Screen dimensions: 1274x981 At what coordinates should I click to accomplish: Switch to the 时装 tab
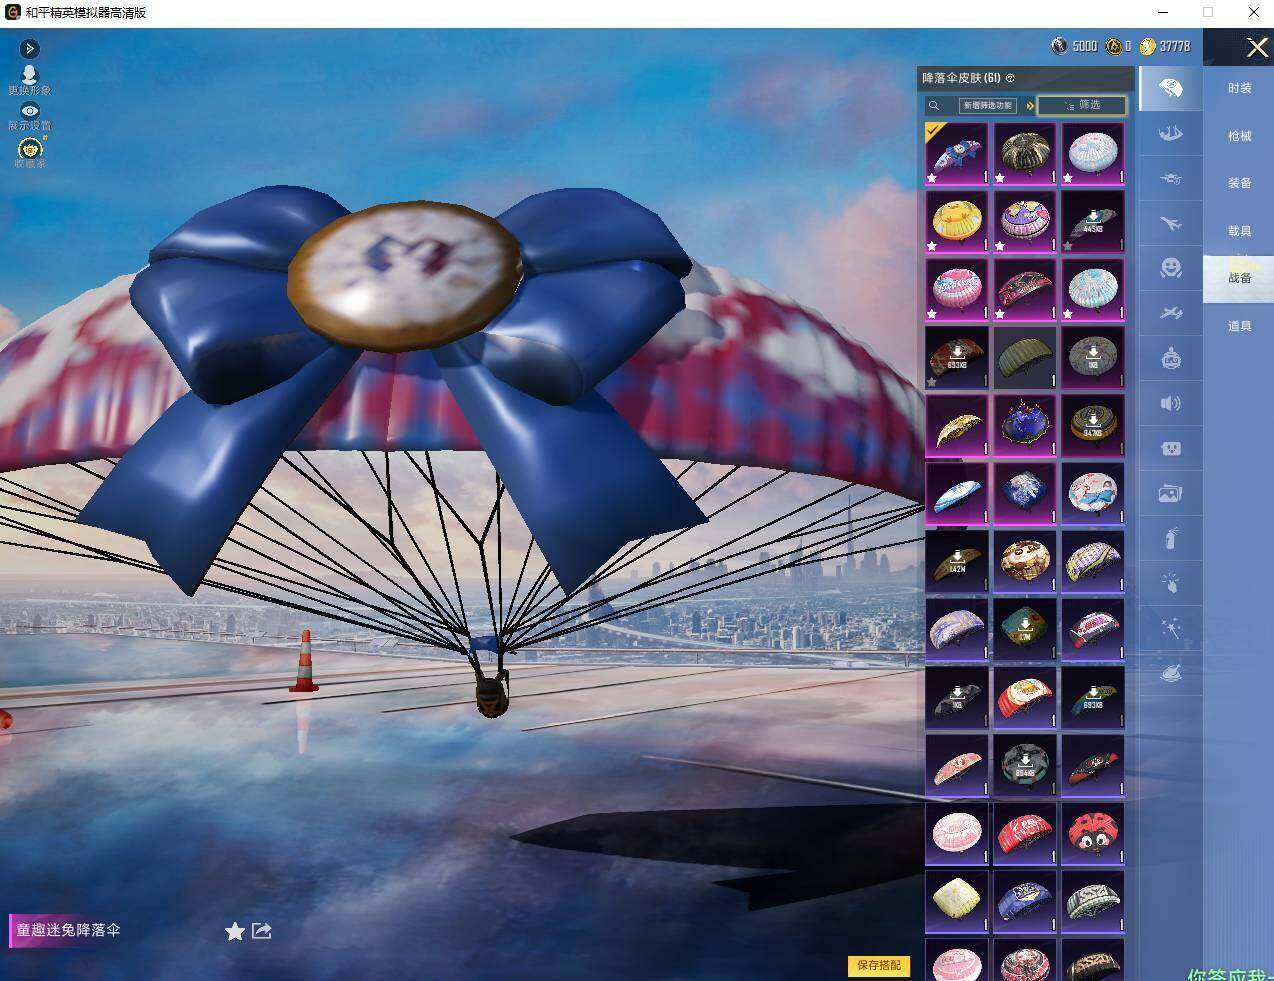pyautogui.click(x=1240, y=88)
